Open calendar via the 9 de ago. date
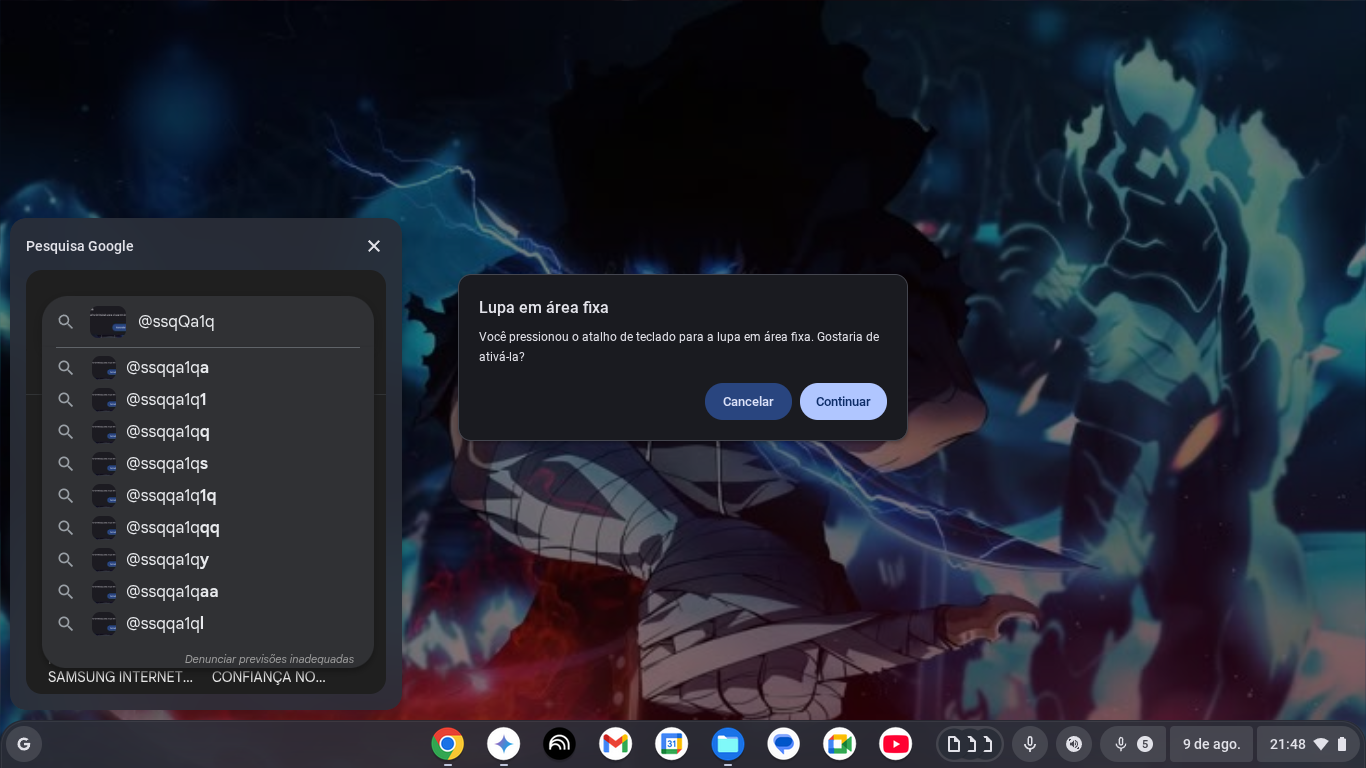Screen dimensions: 1366x768 [x=1211, y=744]
